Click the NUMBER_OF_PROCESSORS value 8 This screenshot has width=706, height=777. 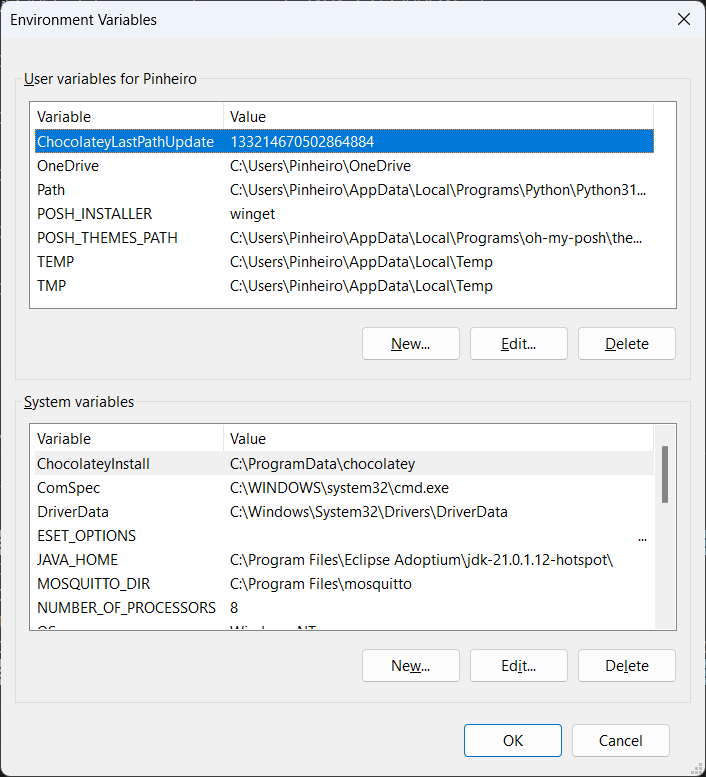click(234, 608)
